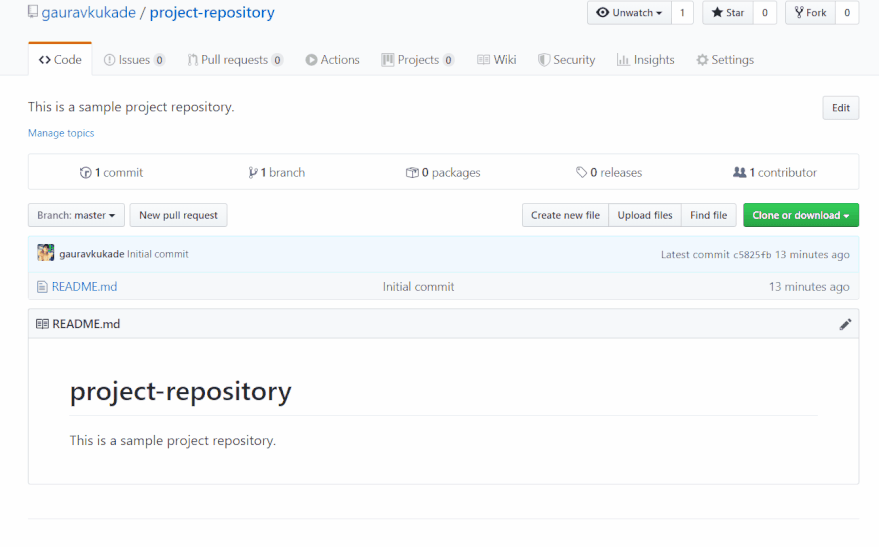
Task: Open the Issues tab
Action: tap(134, 59)
